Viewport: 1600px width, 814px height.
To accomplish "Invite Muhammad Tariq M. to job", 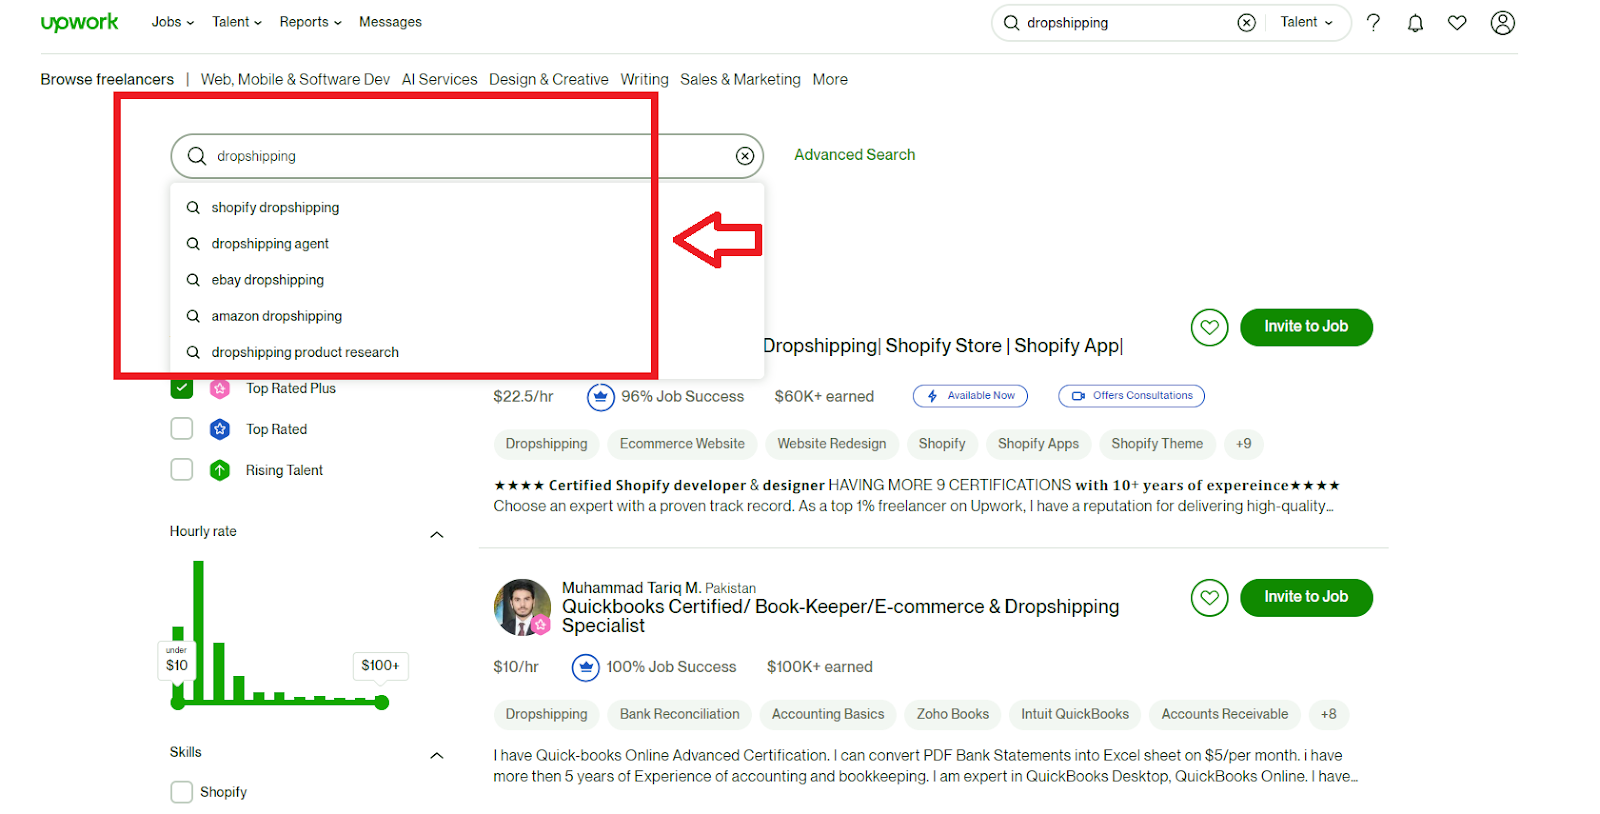I will point(1306,598).
